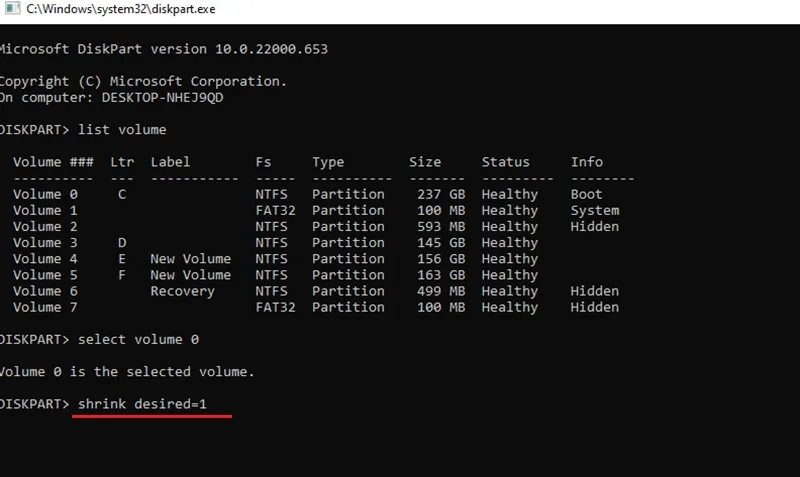800x477 pixels.
Task: Click 'Volume 3' in the volume list
Action: click(x=45, y=243)
